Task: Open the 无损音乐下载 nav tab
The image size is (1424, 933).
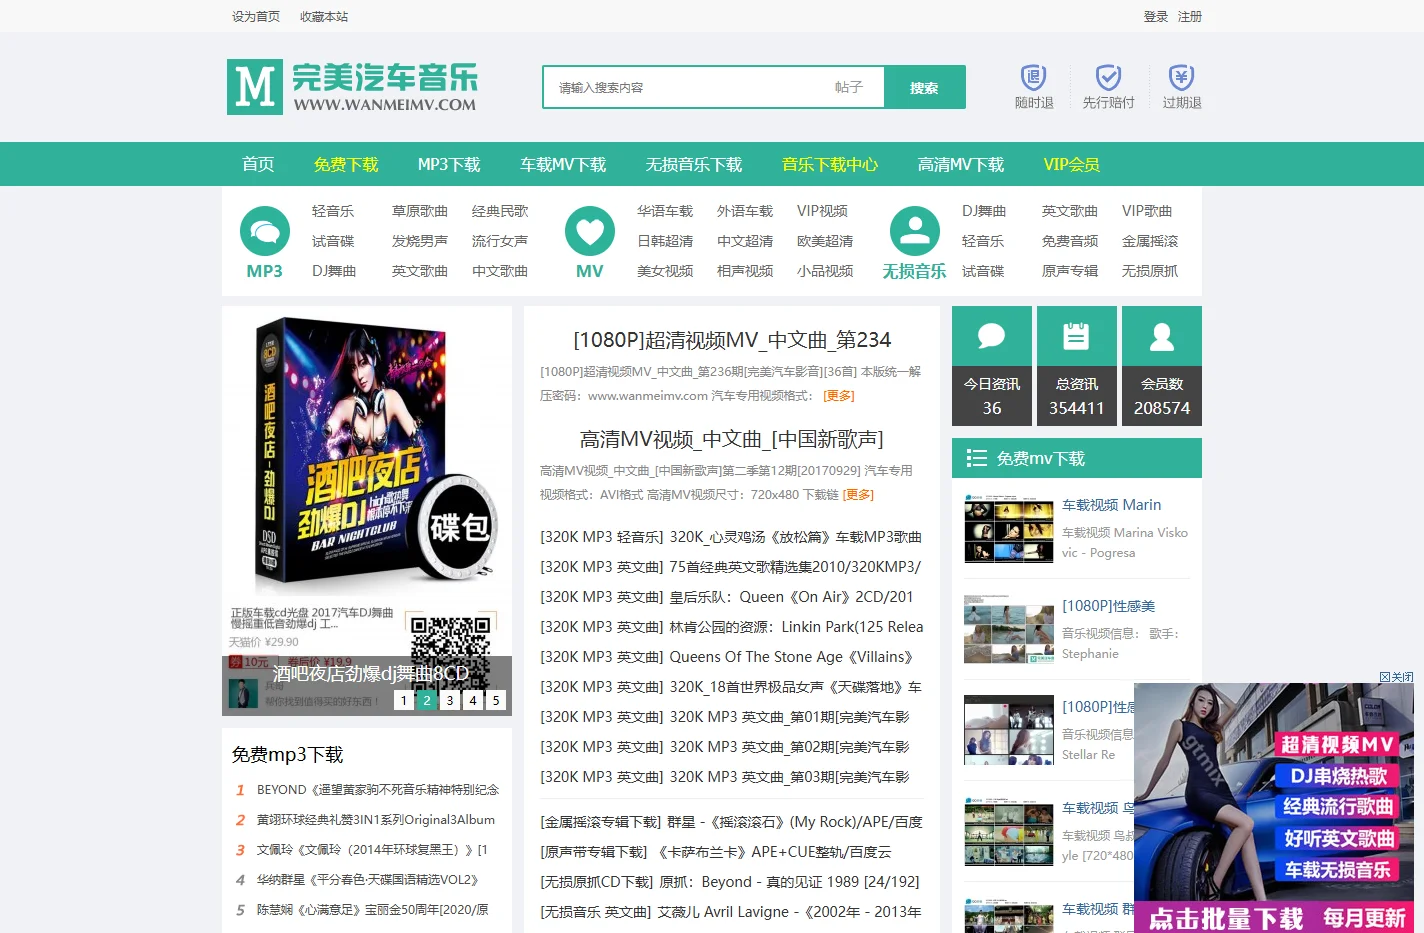Action: pos(694,164)
